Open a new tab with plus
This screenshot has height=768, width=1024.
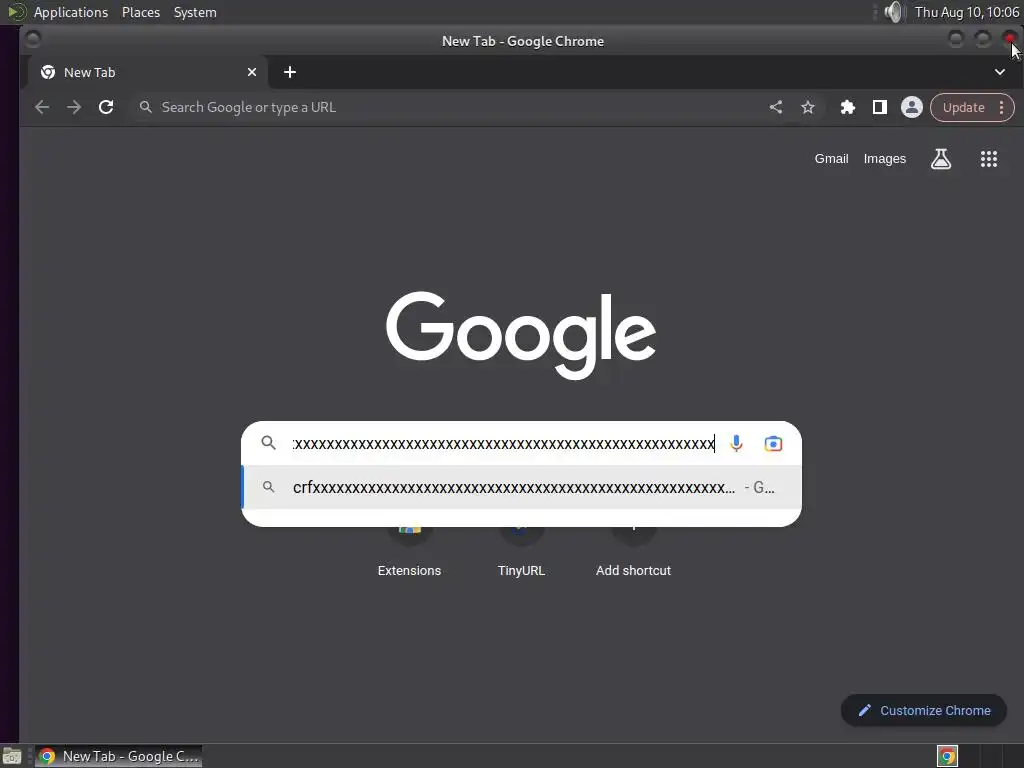(x=290, y=72)
